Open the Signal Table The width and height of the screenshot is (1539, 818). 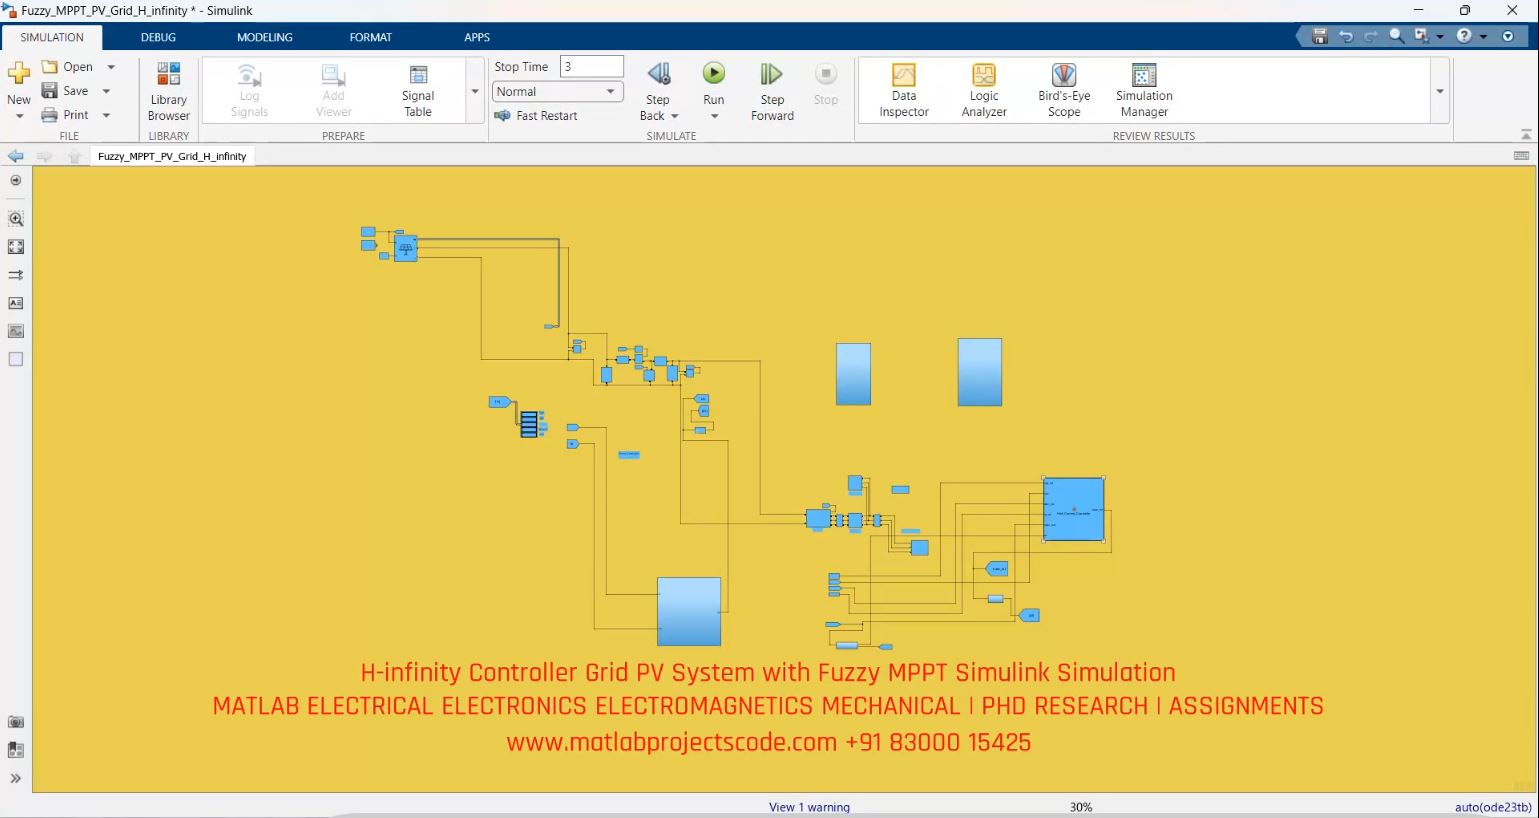point(418,91)
